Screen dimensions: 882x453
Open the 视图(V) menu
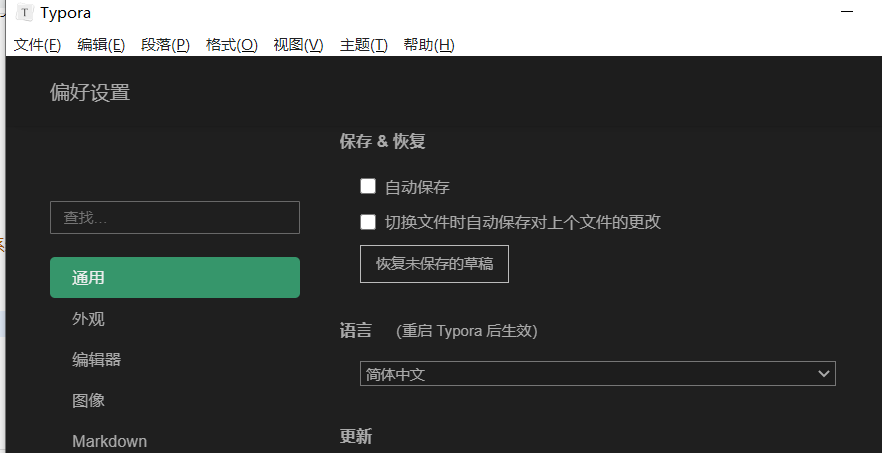(298, 45)
